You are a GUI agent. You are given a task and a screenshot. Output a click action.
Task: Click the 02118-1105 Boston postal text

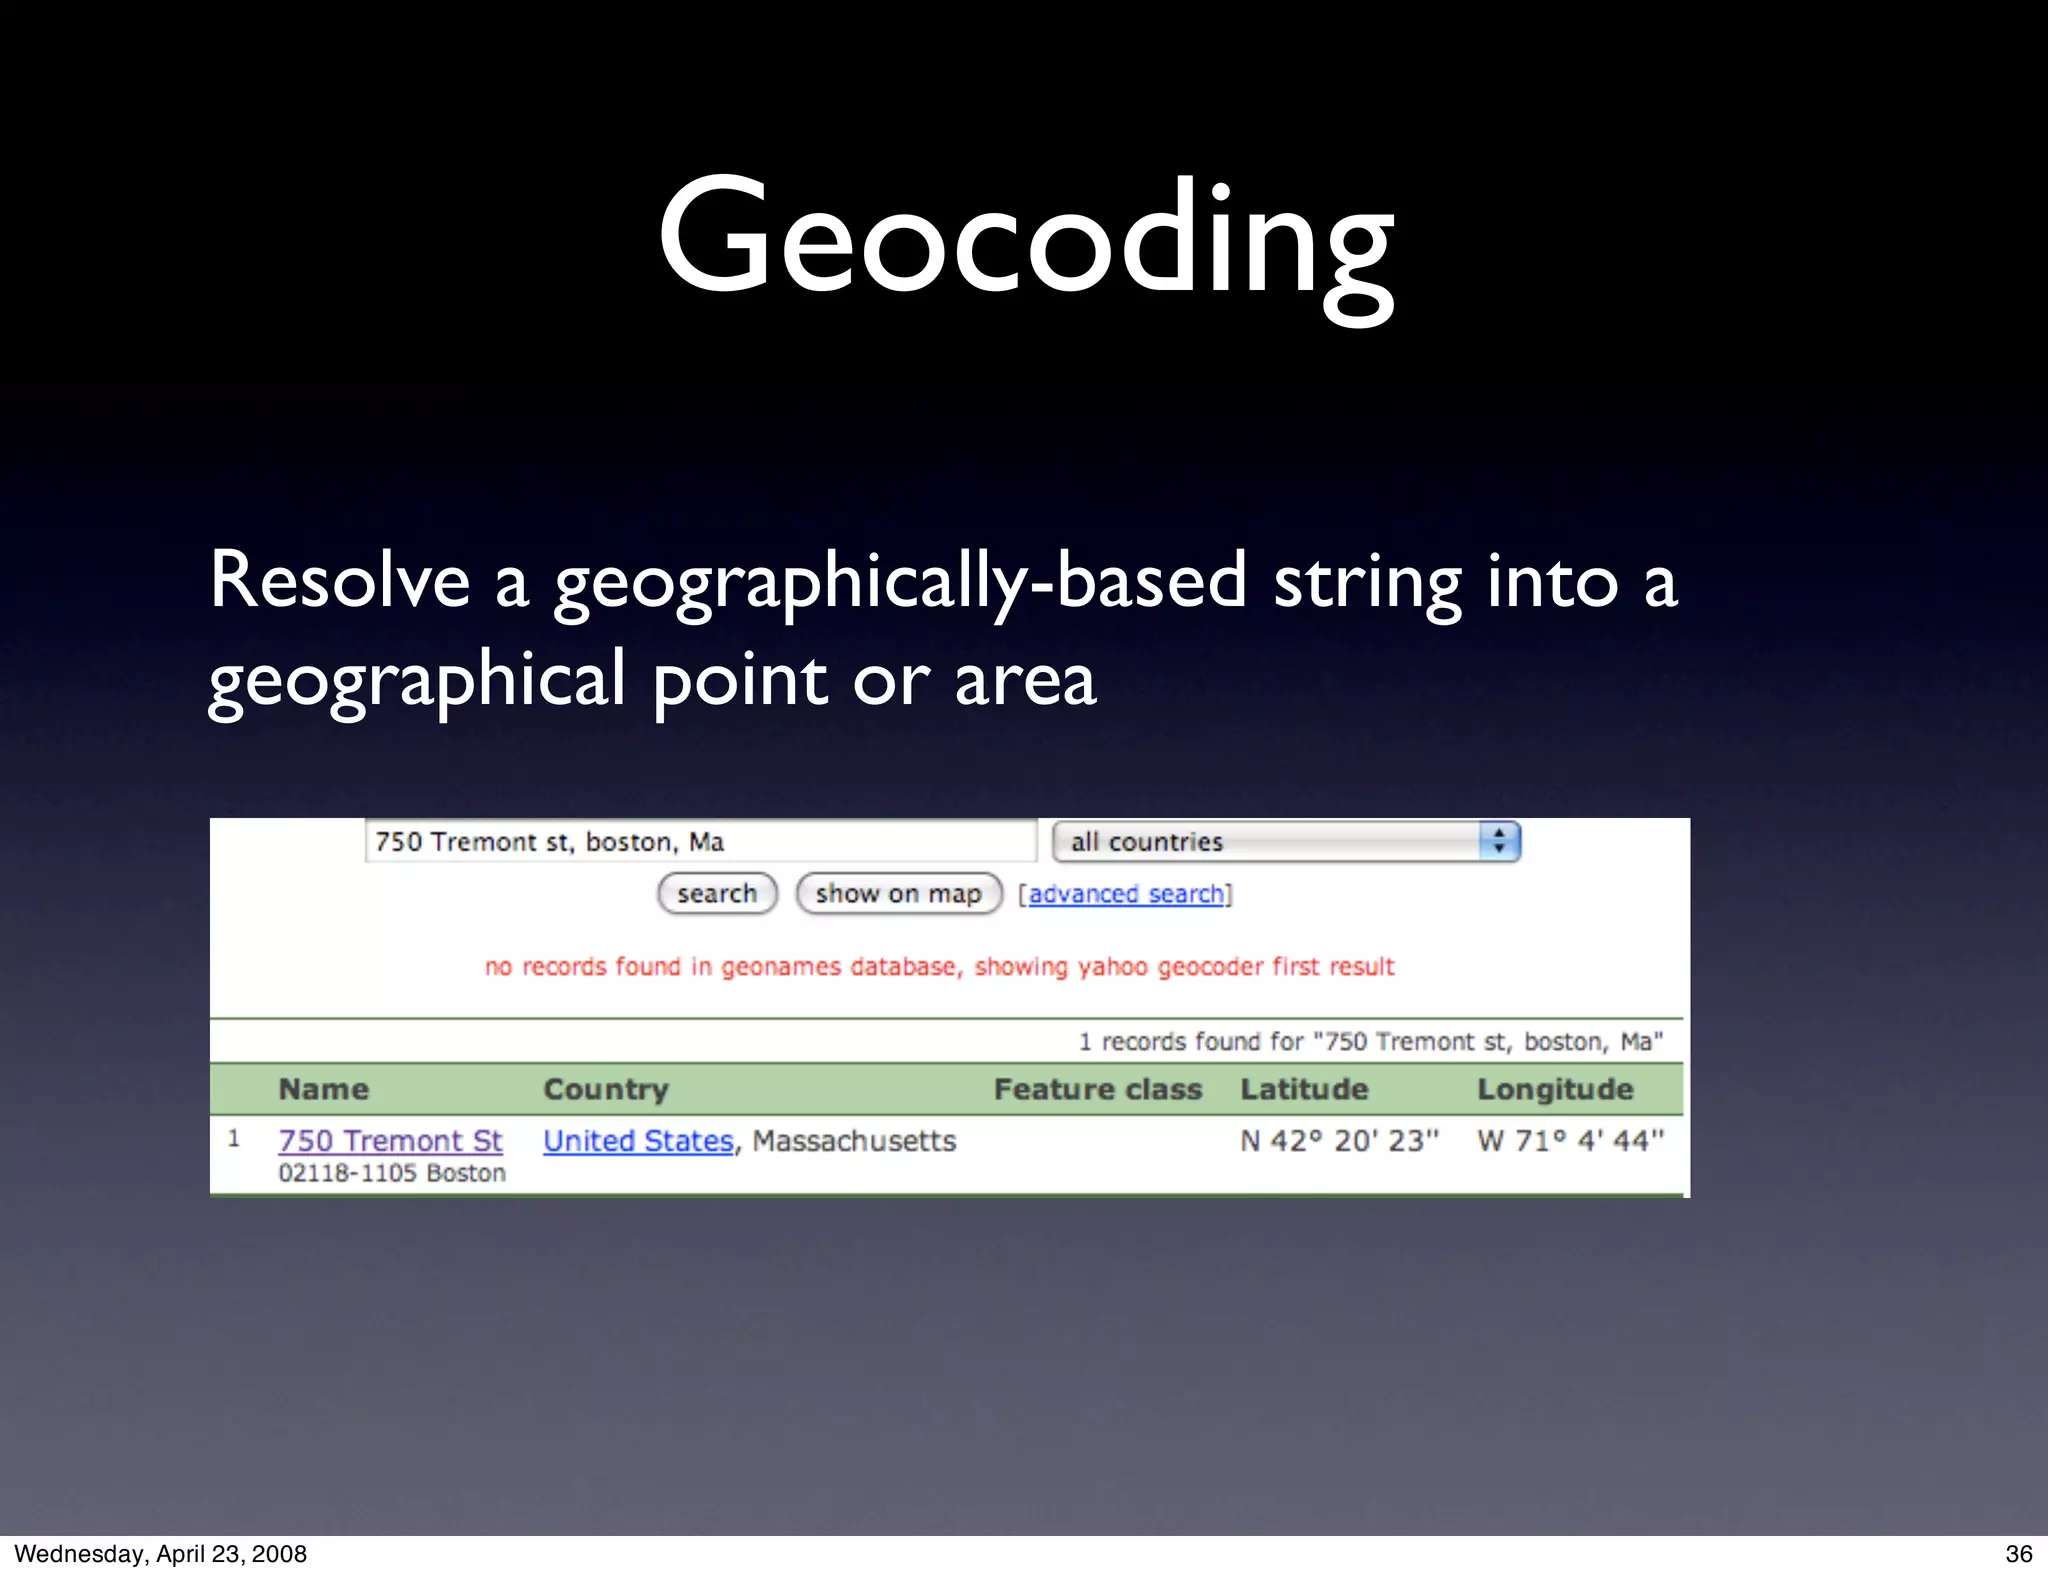tap(392, 1173)
